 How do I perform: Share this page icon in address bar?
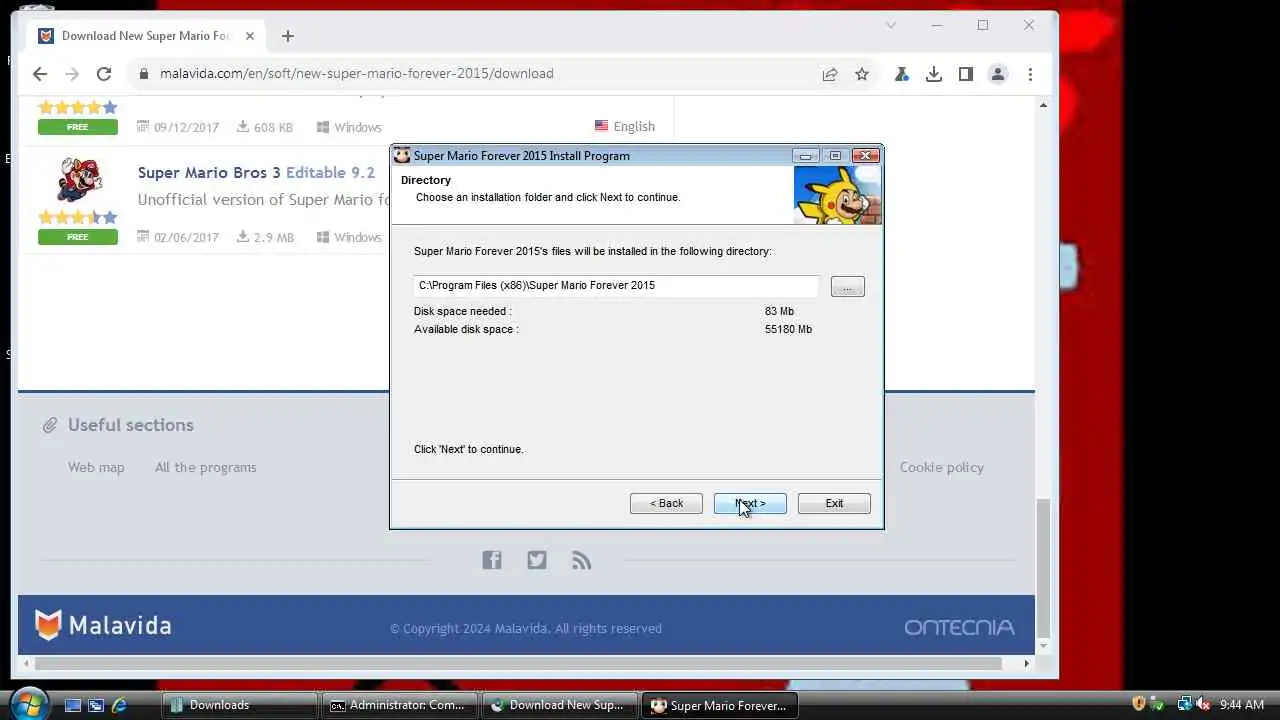[830, 74]
